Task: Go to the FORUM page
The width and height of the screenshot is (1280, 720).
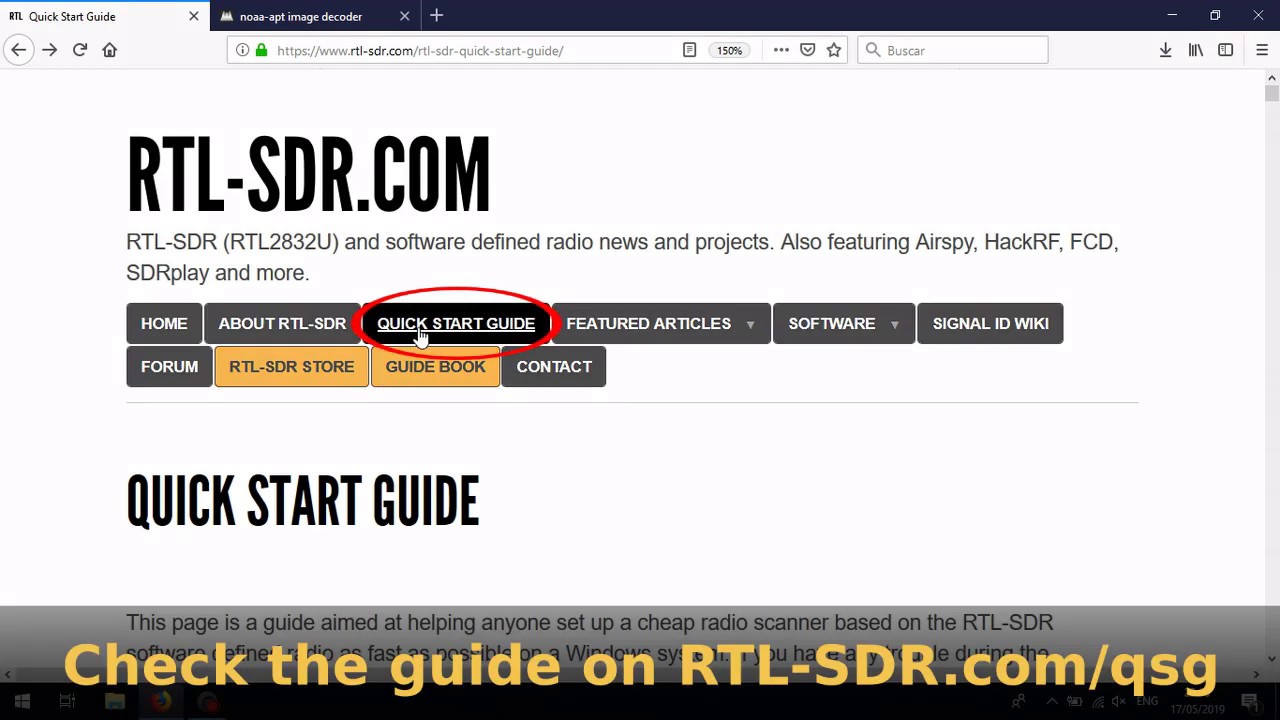Action: click(169, 367)
